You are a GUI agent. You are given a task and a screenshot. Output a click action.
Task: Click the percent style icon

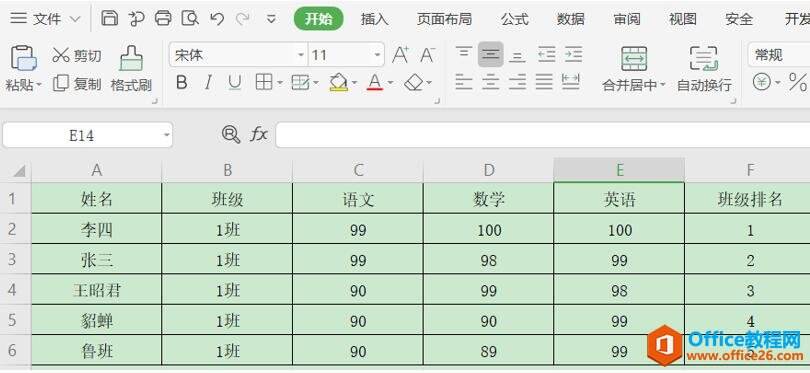point(798,82)
